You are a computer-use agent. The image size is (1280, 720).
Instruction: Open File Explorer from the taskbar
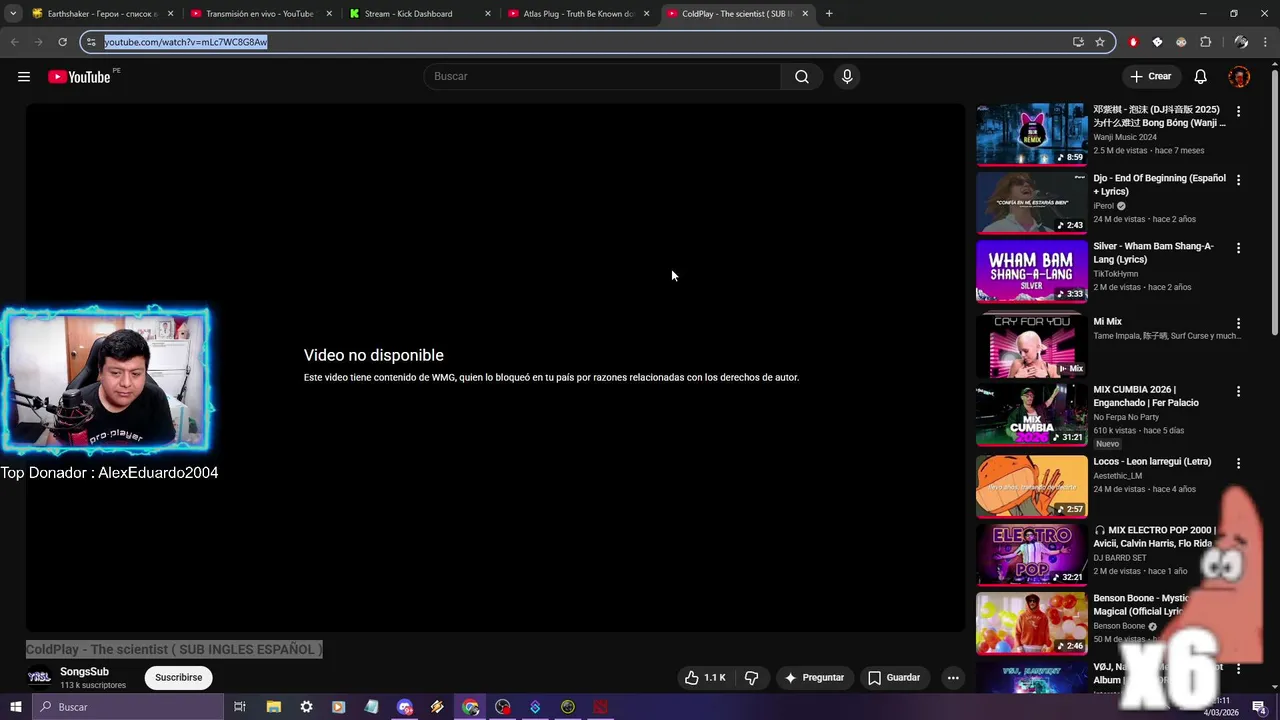[273, 707]
